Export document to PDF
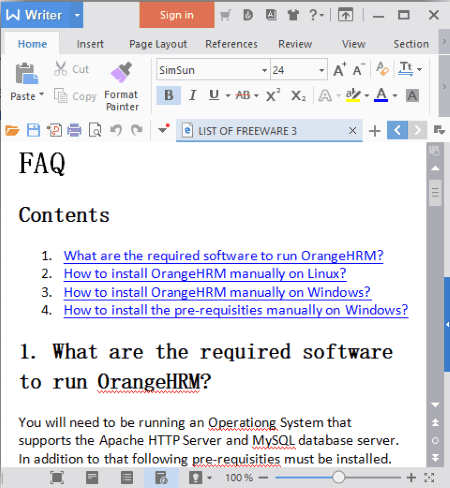Image resolution: width=450 pixels, height=488 pixels. coord(54,130)
